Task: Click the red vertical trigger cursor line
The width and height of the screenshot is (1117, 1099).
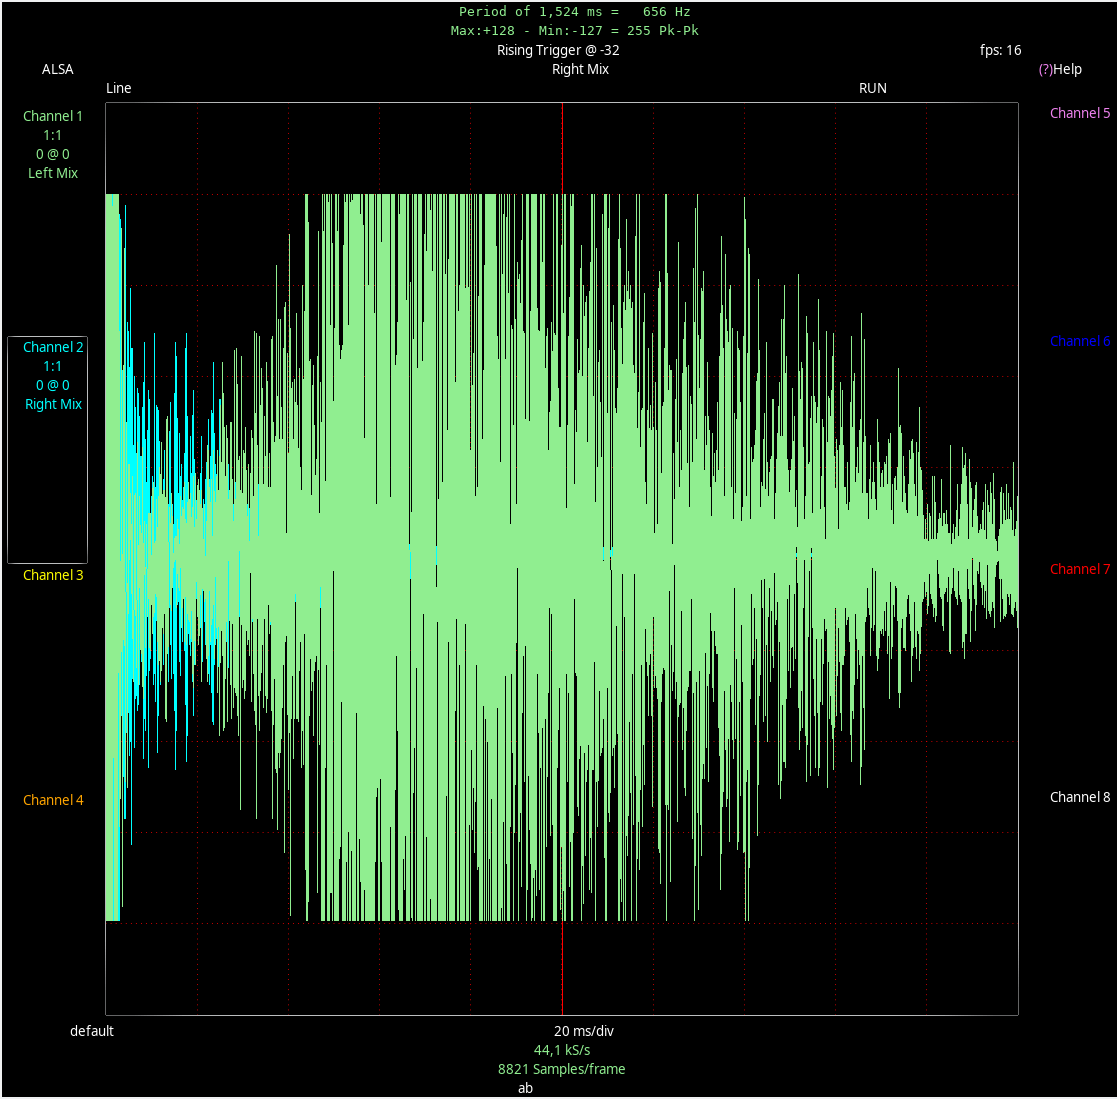Action: 562,559
